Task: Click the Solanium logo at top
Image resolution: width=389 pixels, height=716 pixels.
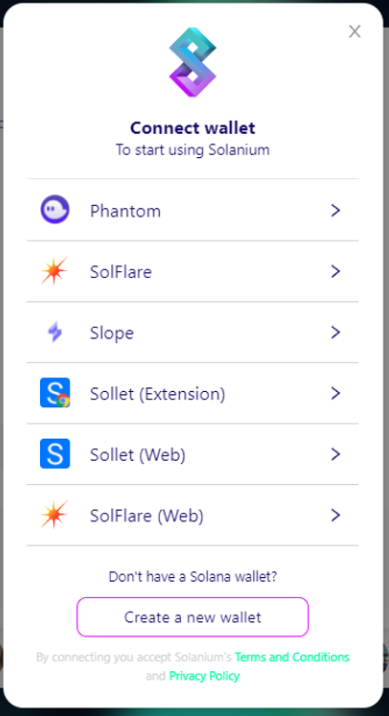Action: click(193, 62)
